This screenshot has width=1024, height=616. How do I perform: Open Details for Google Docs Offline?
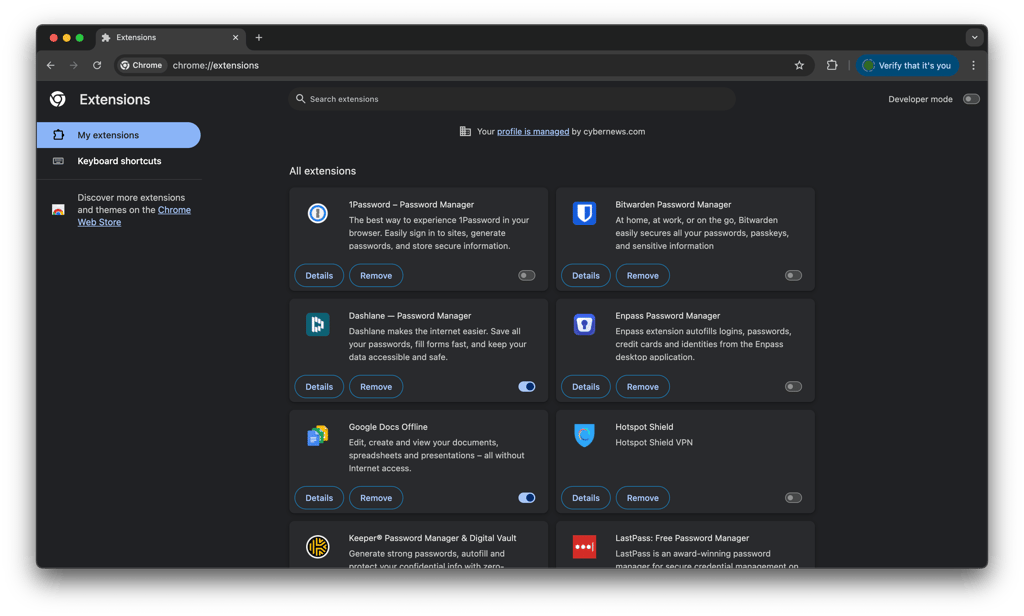coord(319,498)
